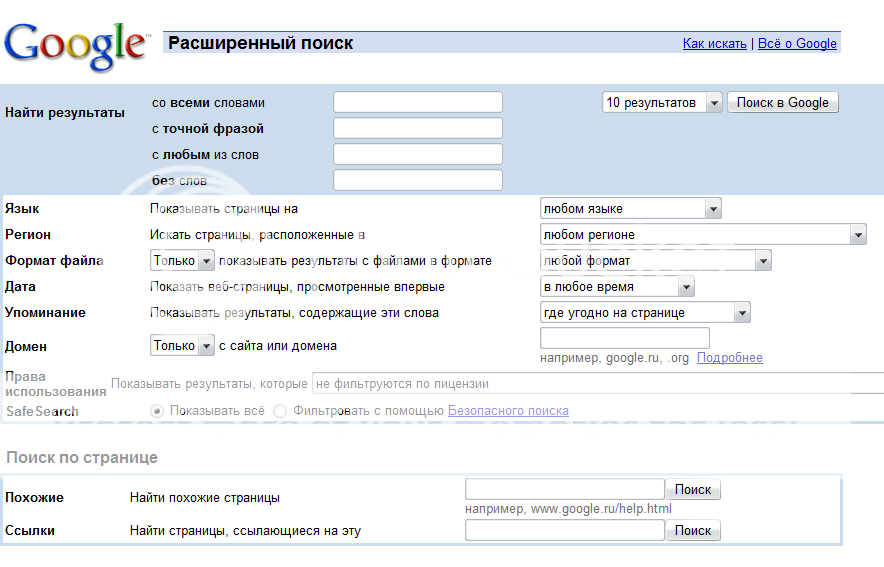Open the 'любом регионе' region dropdown
The image size is (884, 567).
pyautogui.click(x=702, y=235)
